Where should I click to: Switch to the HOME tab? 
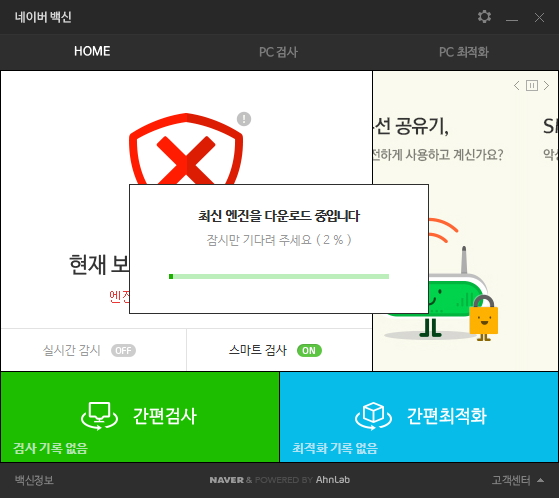92,51
